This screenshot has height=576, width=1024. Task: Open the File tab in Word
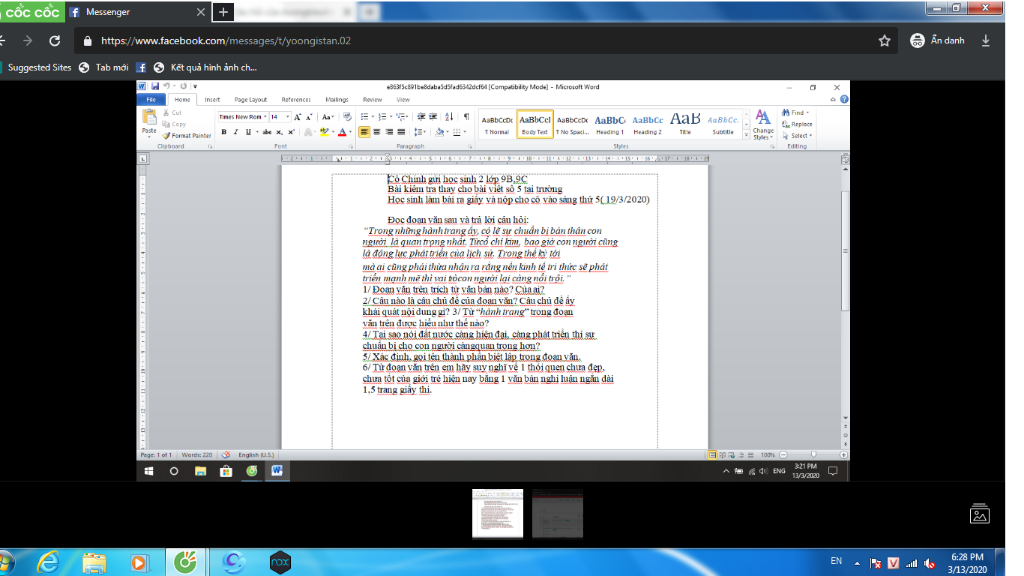pos(152,99)
